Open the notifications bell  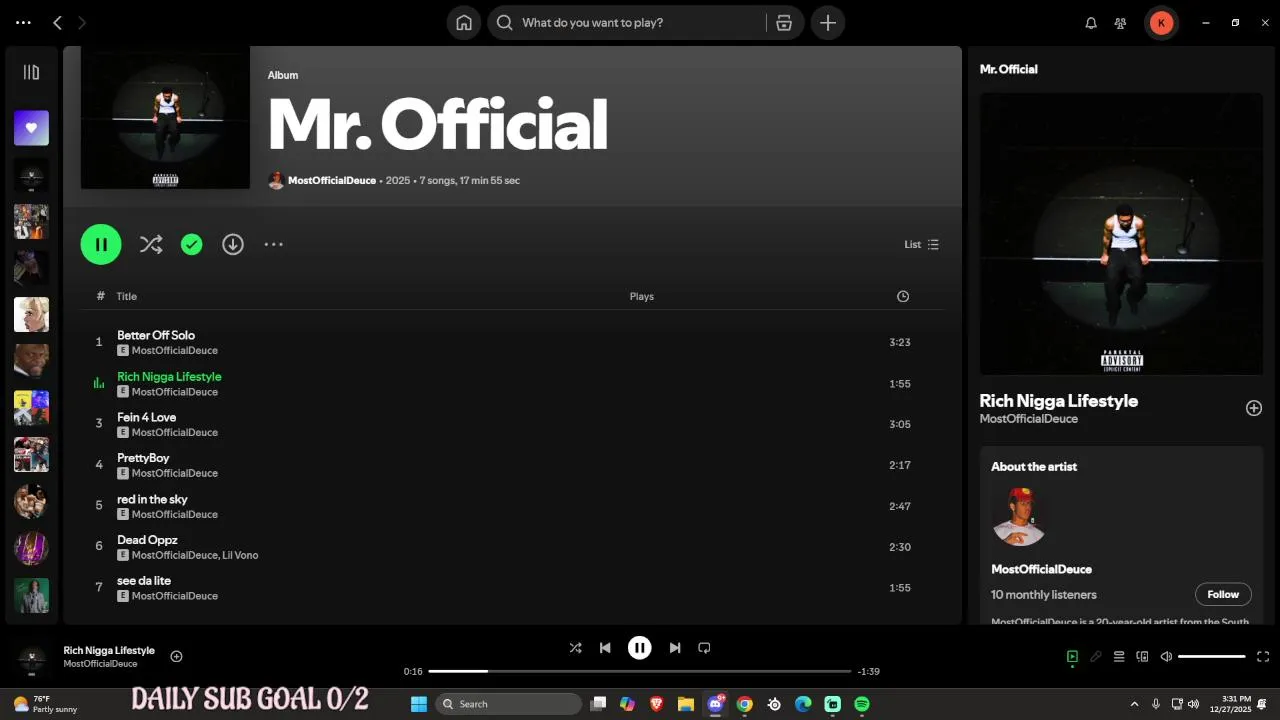click(x=1091, y=23)
